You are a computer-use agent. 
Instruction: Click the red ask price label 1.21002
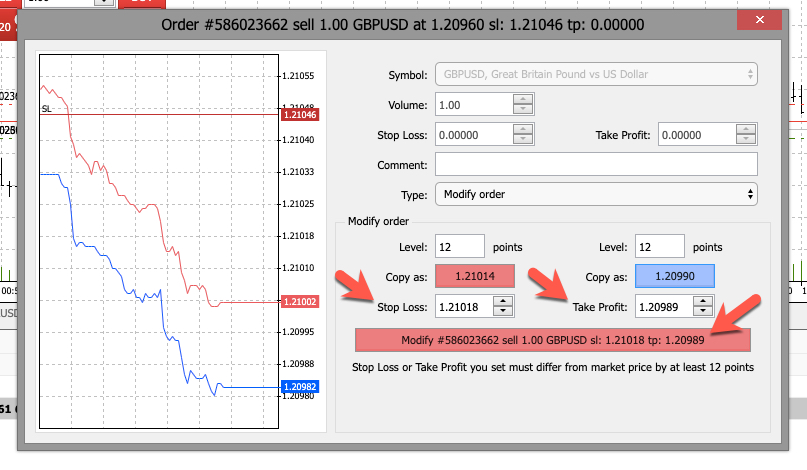coord(299,301)
